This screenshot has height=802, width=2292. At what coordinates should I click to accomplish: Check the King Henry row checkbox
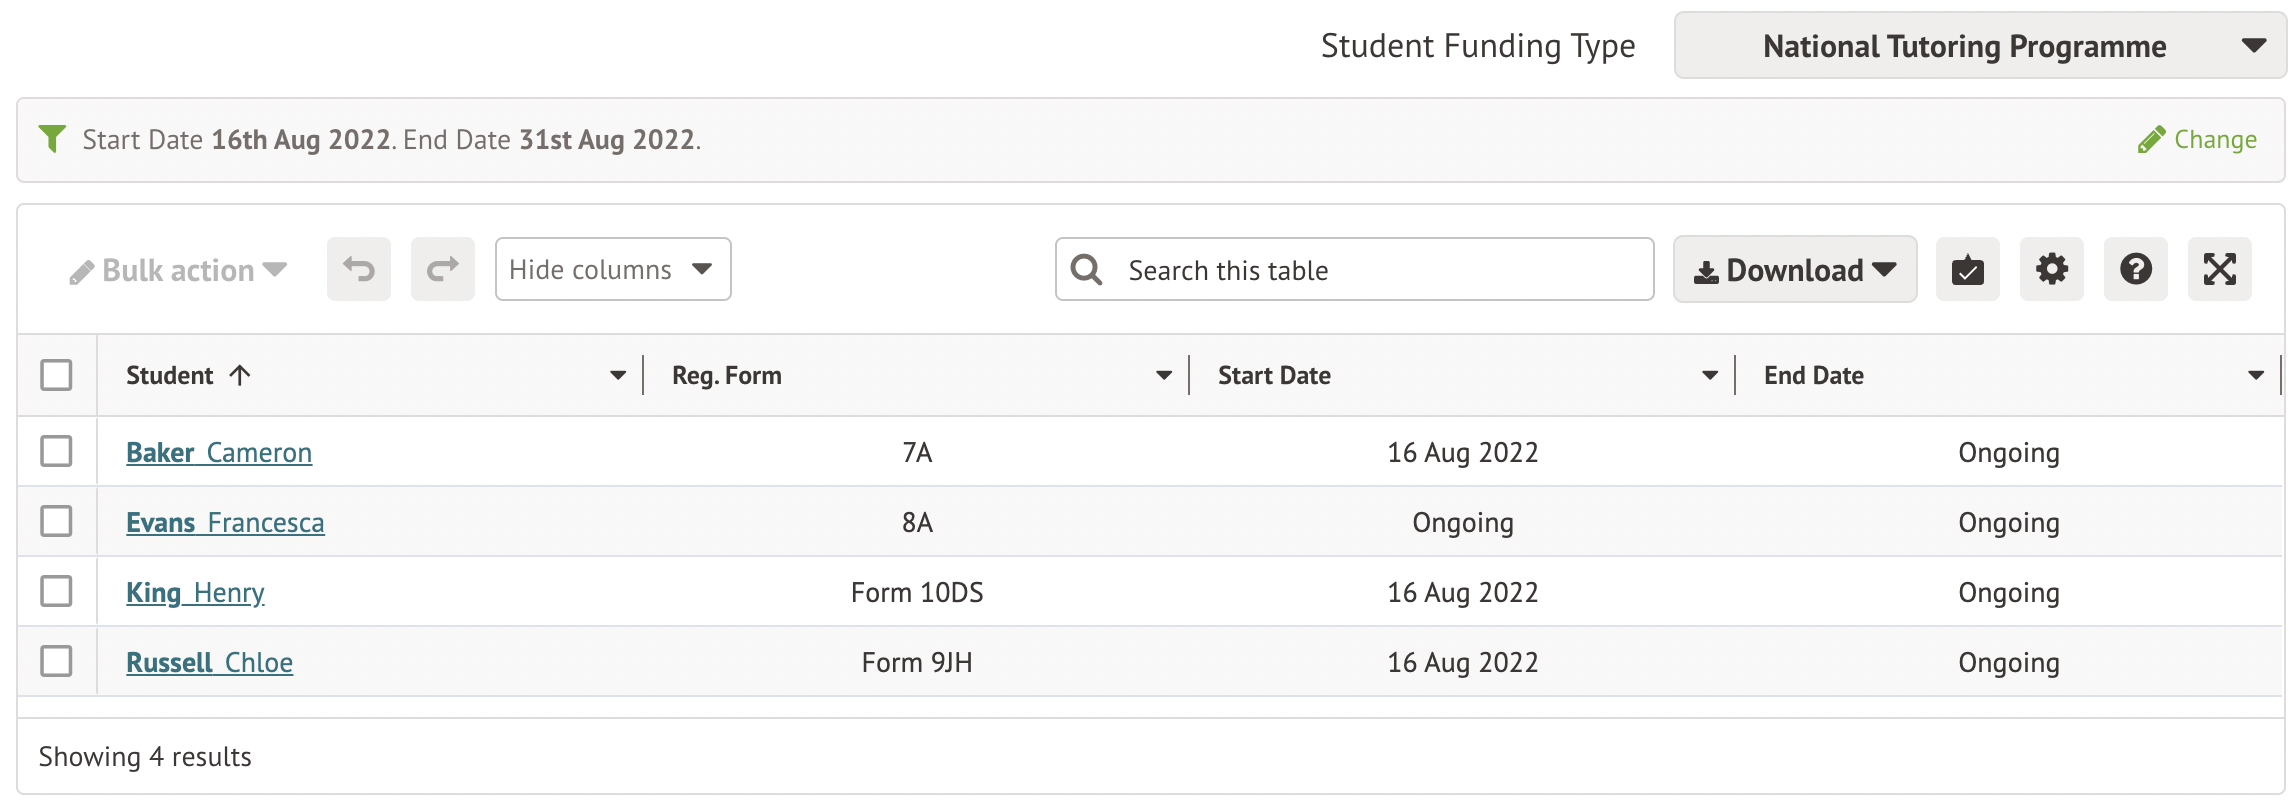57,591
